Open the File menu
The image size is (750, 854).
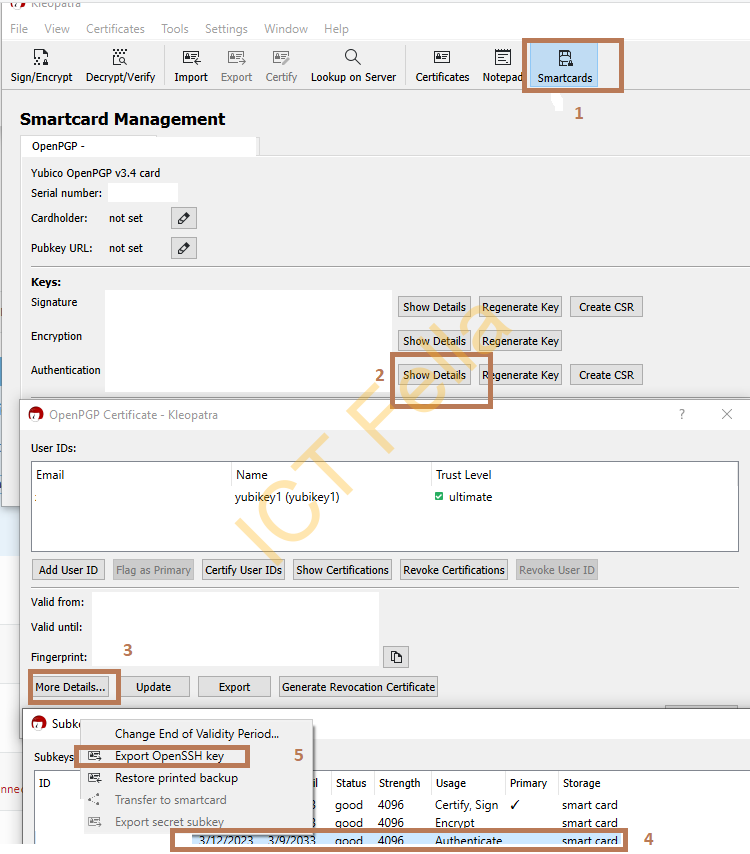click(x=19, y=29)
